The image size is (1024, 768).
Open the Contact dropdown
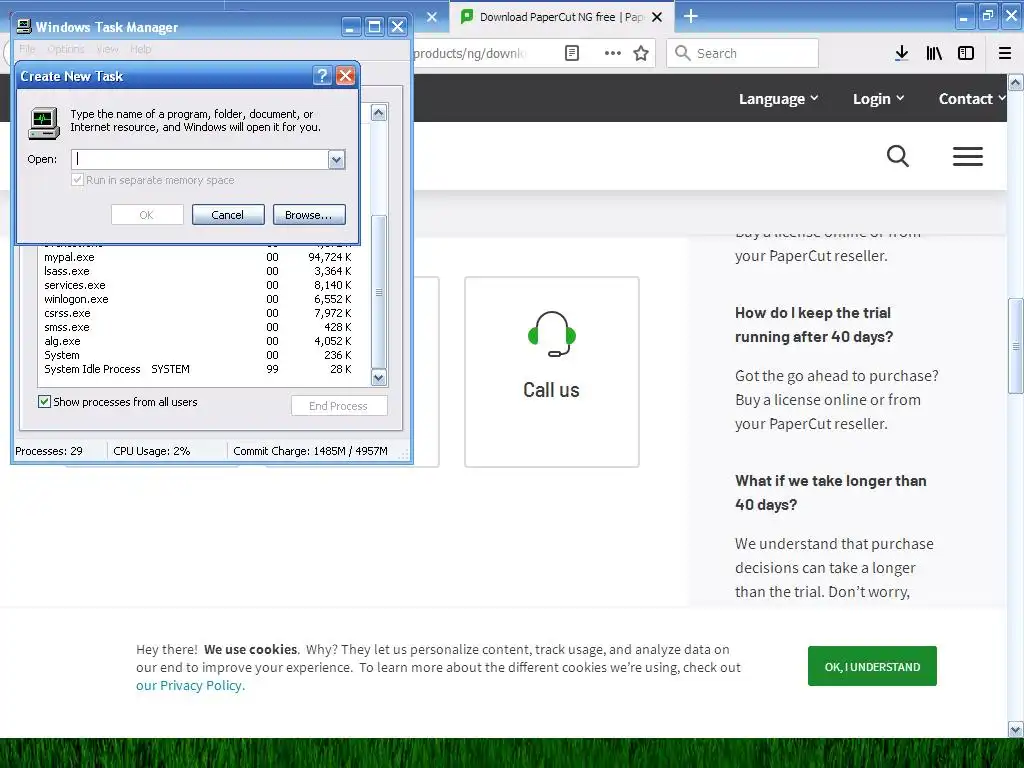[x=972, y=99]
